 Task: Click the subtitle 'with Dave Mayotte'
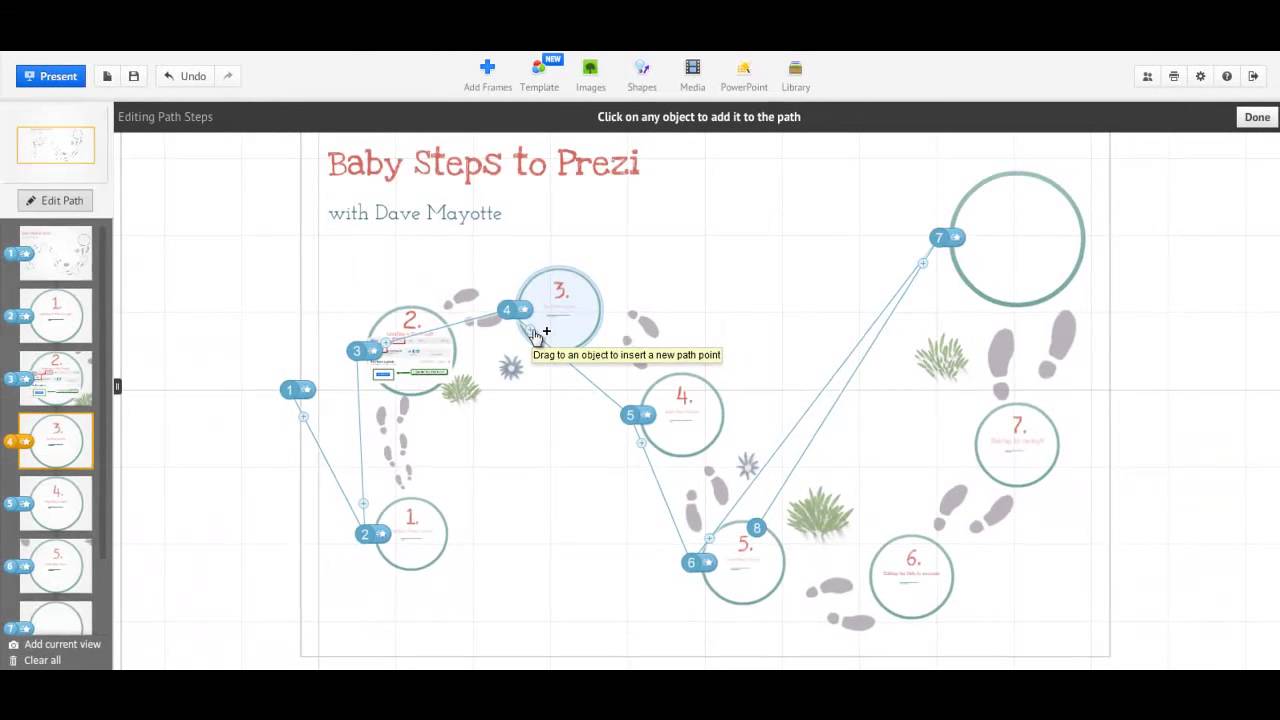[x=415, y=213]
